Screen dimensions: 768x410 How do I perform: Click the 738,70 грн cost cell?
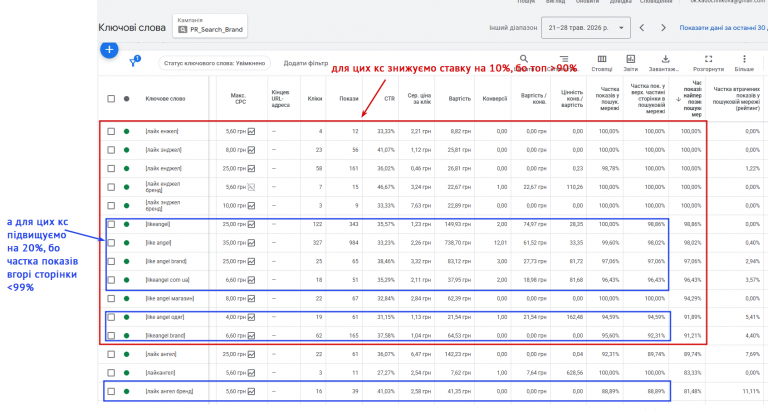click(459, 243)
